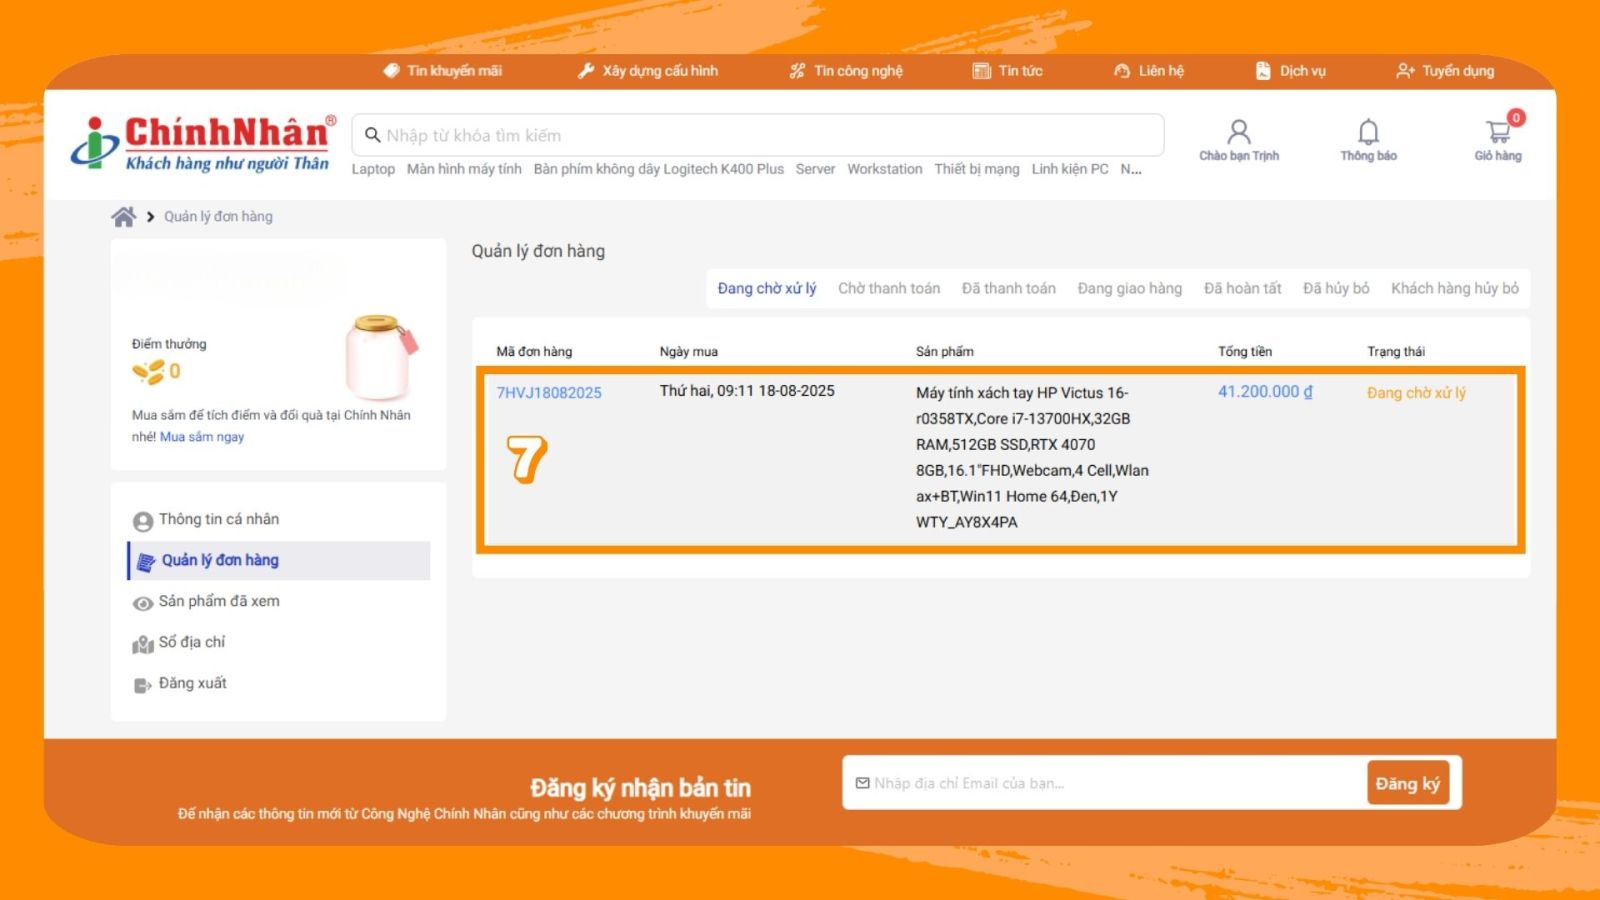This screenshot has height=900, width=1600.
Task: Click the Đăng ký newsletter button
Action: [x=1407, y=783]
